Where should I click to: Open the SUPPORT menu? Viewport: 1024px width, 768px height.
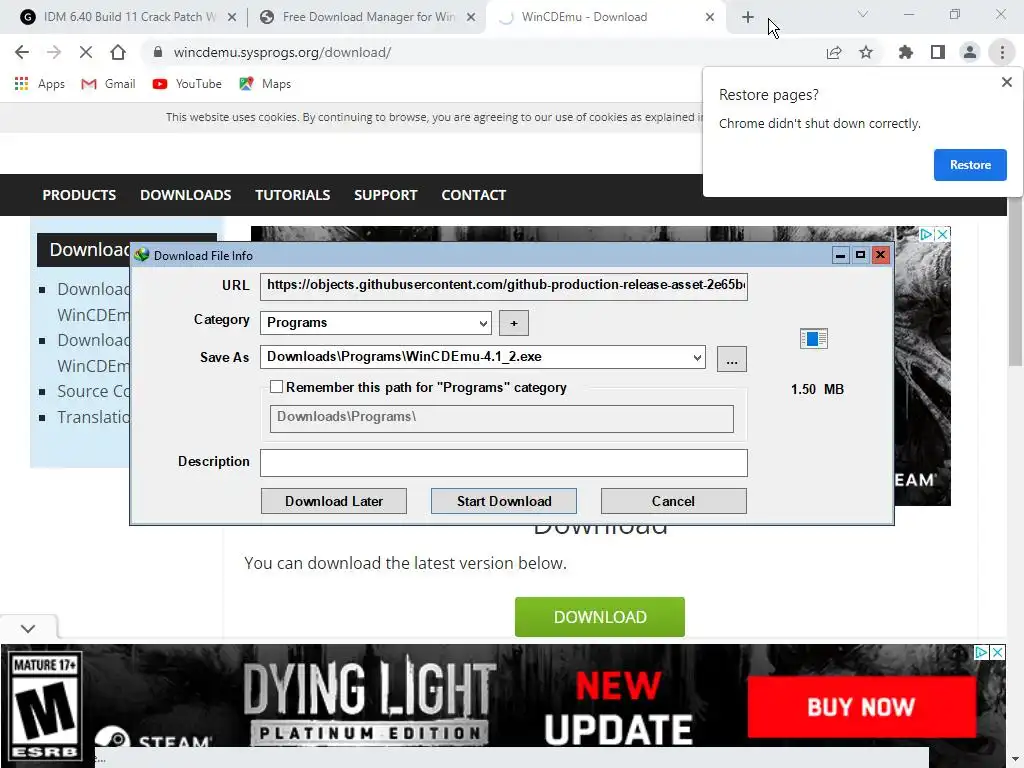pos(385,195)
